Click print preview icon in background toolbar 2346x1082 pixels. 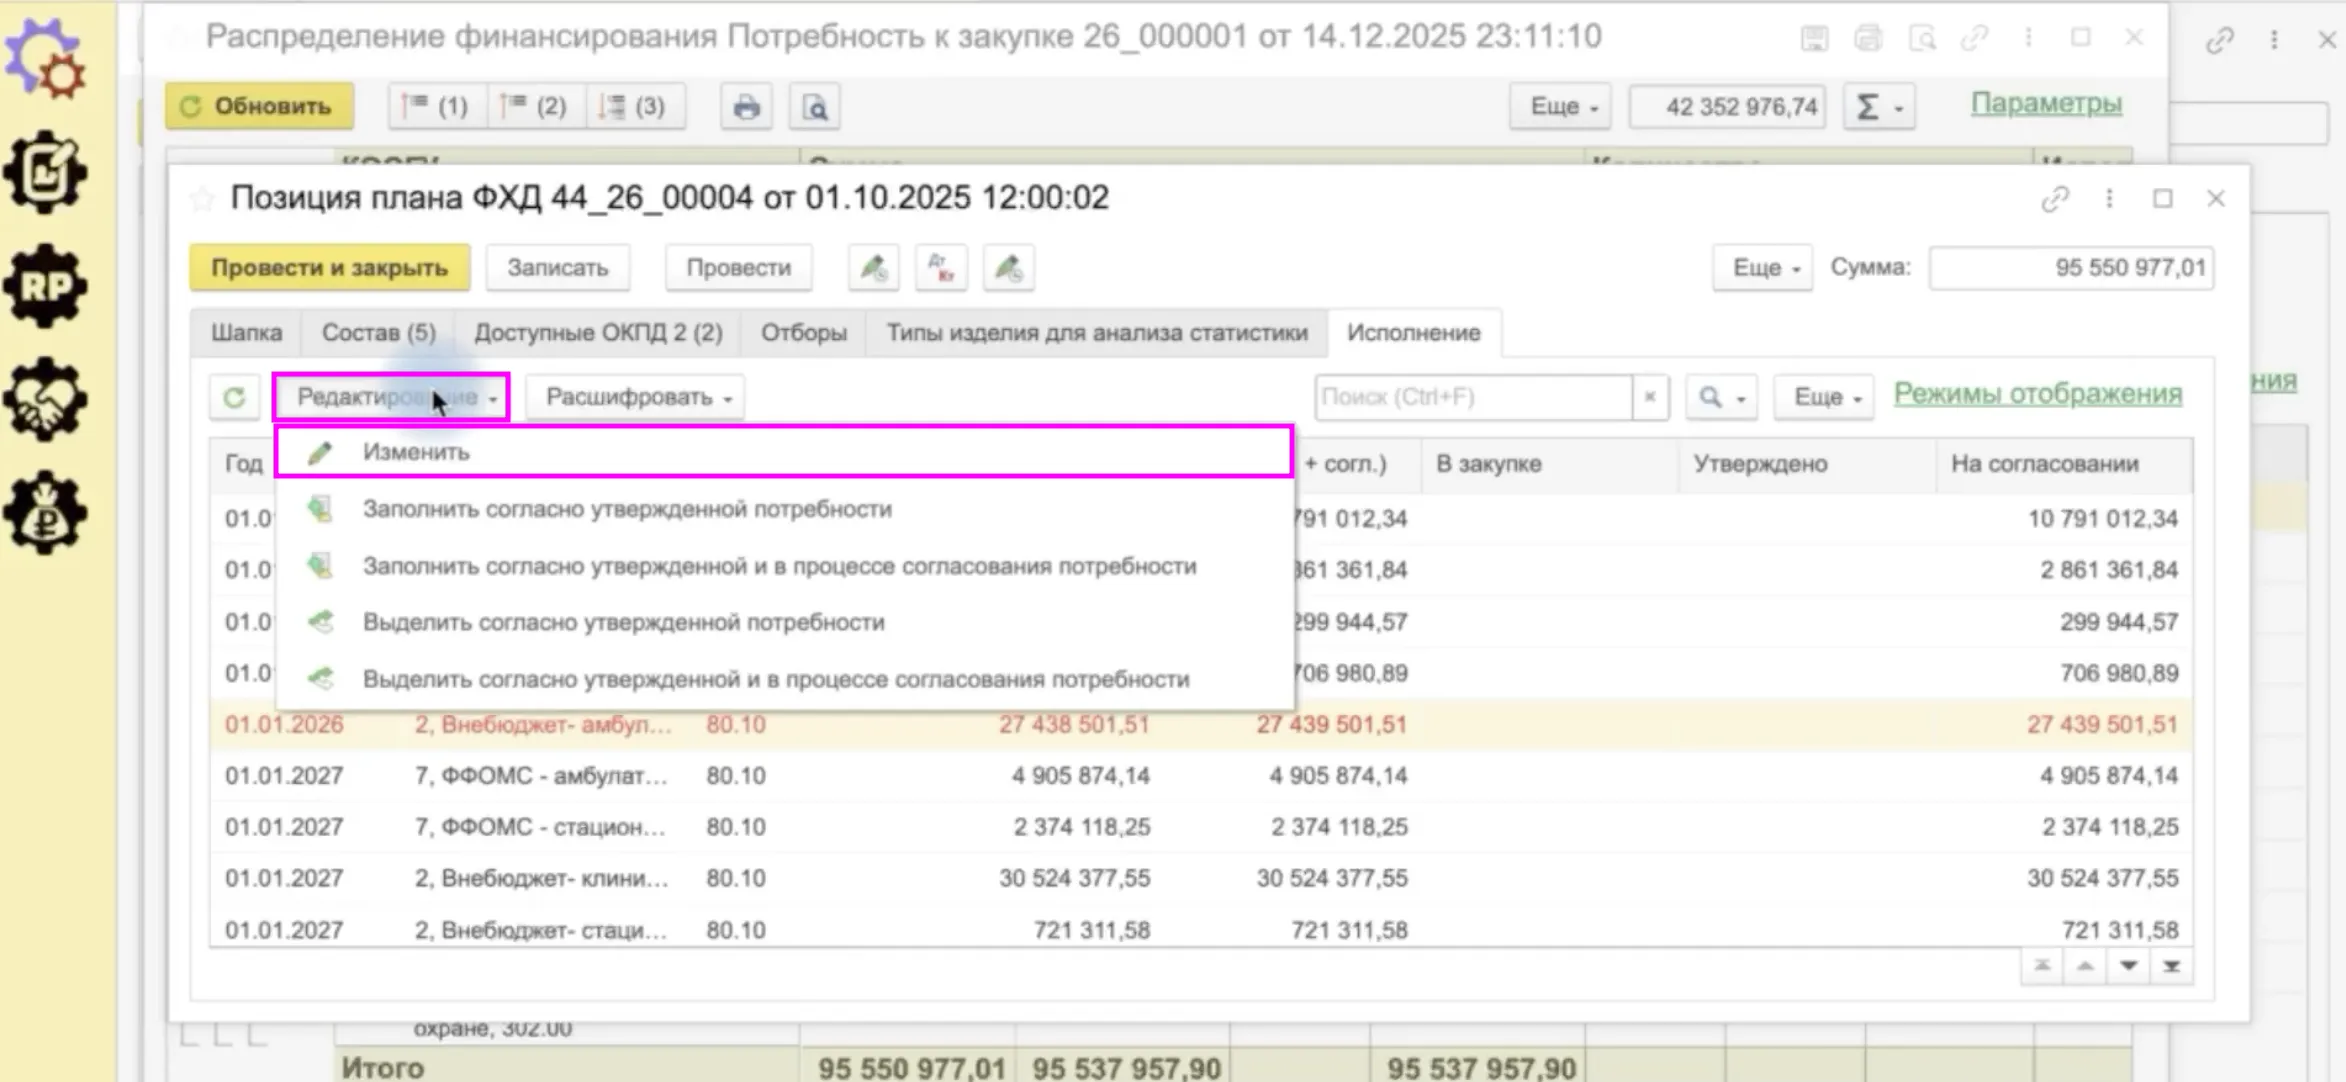point(814,107)
